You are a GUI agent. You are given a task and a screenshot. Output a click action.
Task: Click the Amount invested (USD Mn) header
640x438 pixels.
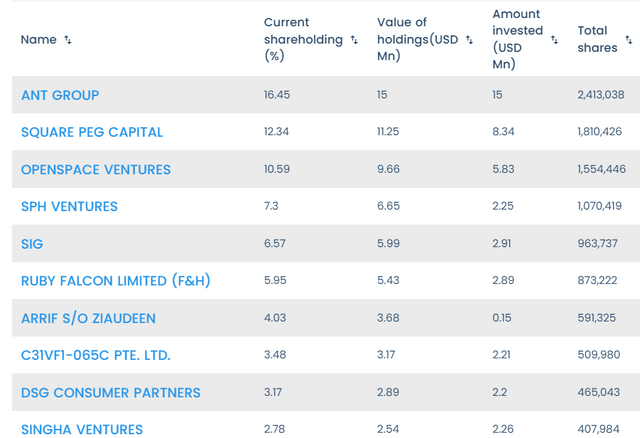pos(517,39)
